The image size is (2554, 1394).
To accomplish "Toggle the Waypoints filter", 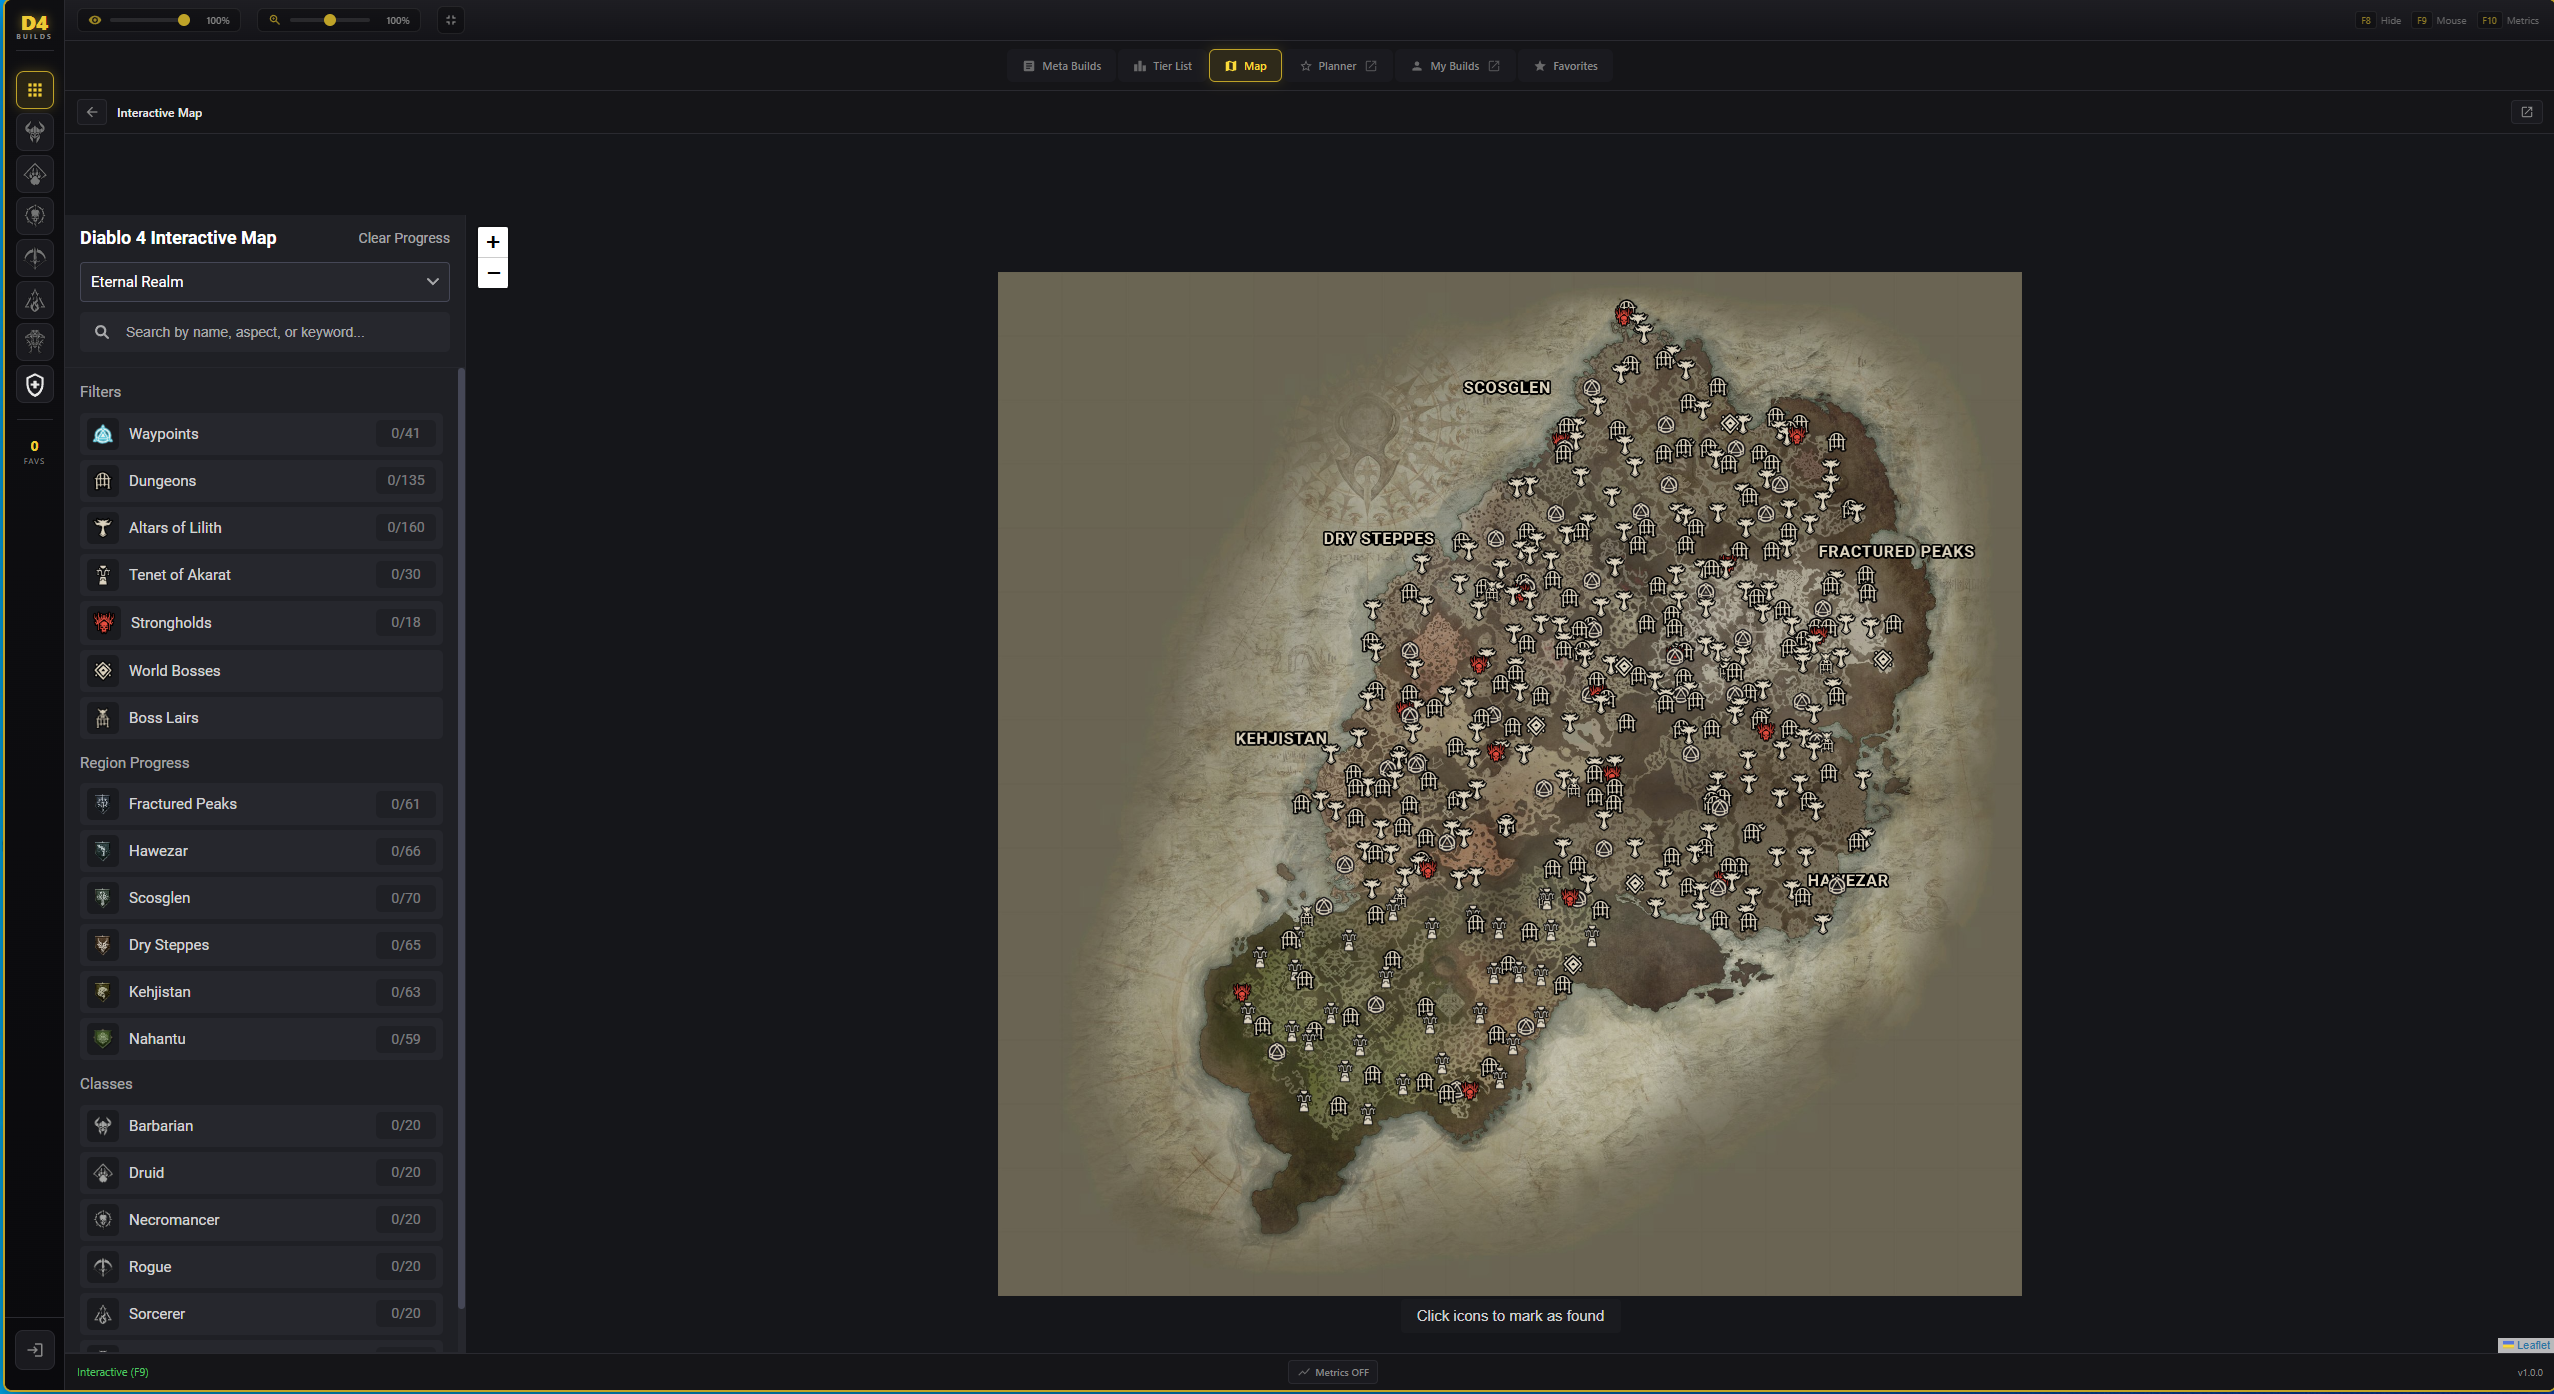I will pyautogui.click(x=261, y=434).
